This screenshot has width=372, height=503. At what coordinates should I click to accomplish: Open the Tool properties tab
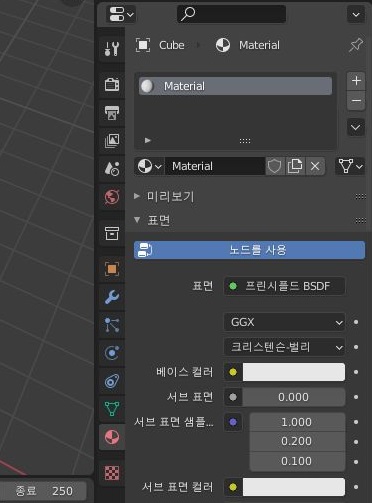coord(112,49)
